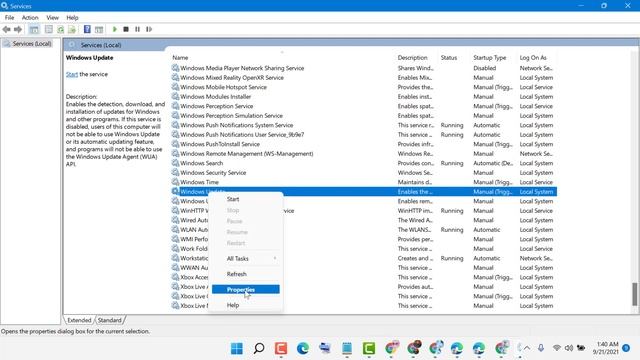This screenshot has height=360, width=640.
Task: Select 'Windows Media Player Network Sharing Service' row
Action: (363, 68)
